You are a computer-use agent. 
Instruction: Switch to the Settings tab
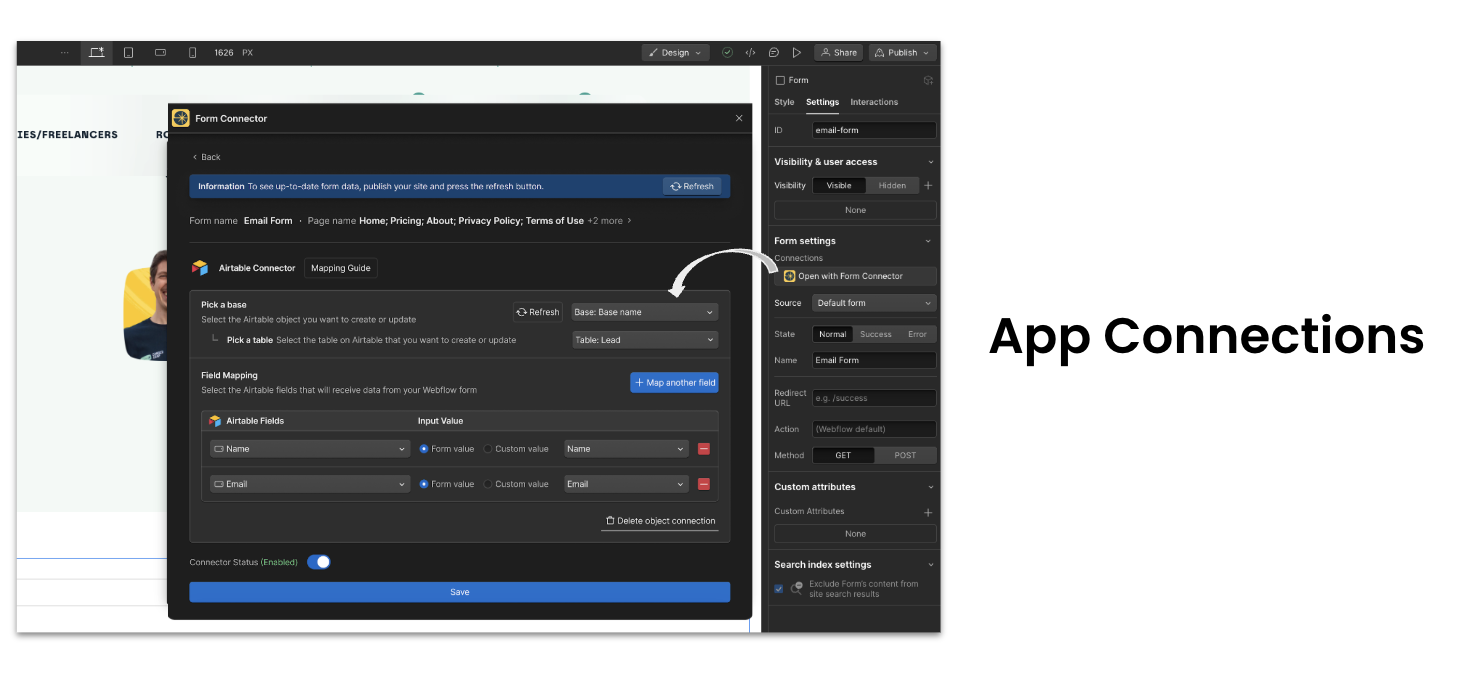pos(822,102)
